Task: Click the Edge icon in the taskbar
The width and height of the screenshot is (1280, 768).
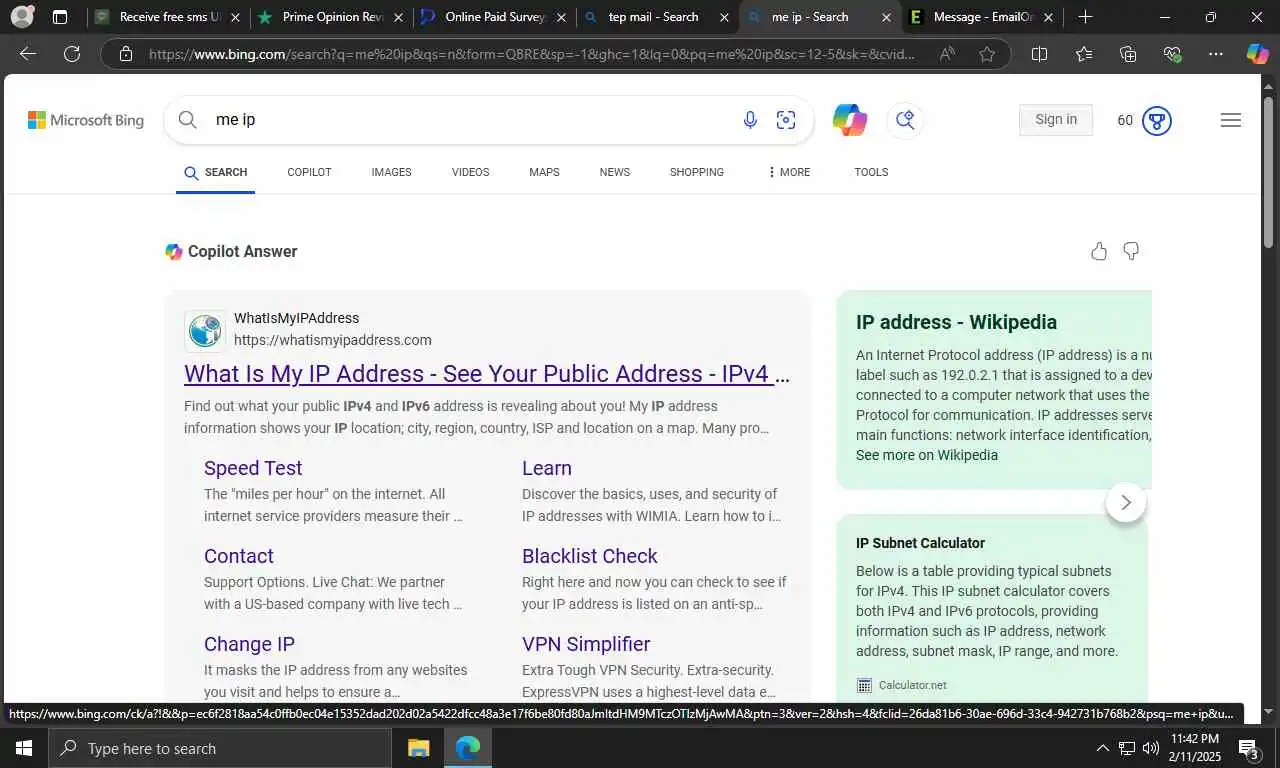Action: pyautogui.click(x=467, y=748)
